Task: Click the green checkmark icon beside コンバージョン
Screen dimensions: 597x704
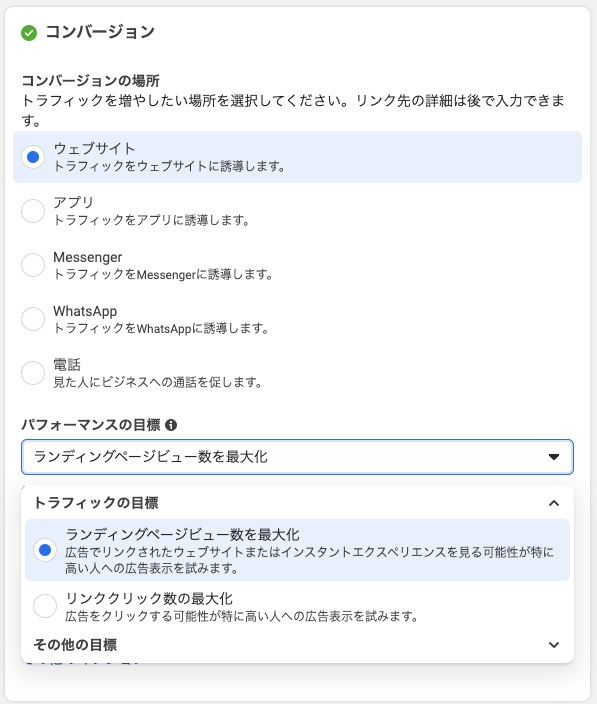Action: click(29, 33)
